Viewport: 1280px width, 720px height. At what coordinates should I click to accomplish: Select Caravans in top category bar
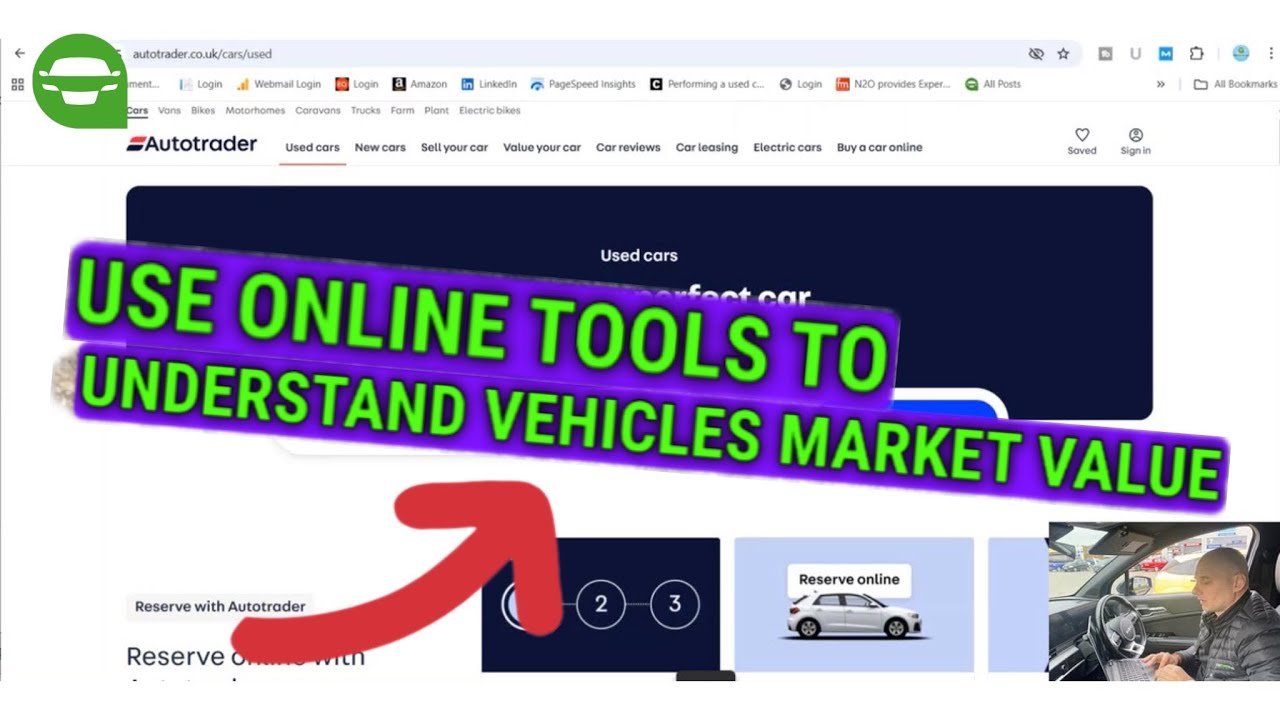click(318, 111)
